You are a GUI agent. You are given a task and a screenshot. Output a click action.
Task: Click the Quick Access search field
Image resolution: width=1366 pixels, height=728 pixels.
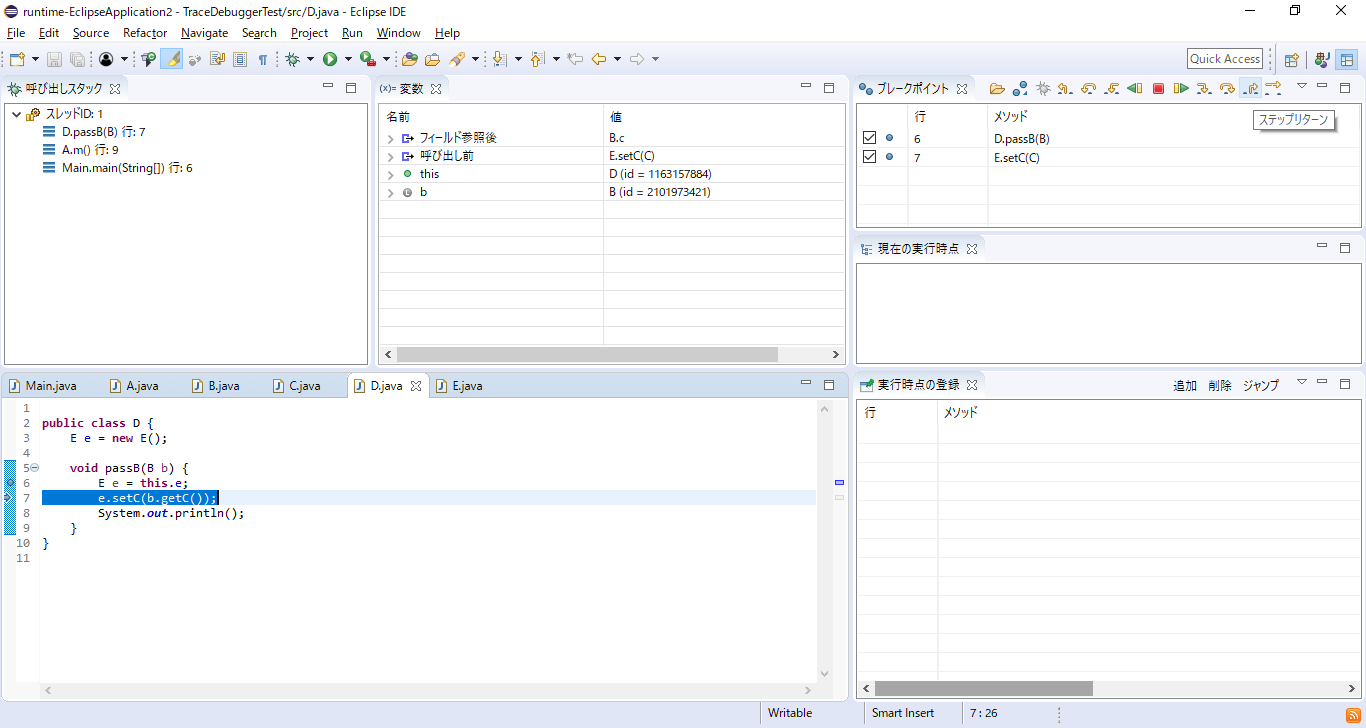point(1225,59)
